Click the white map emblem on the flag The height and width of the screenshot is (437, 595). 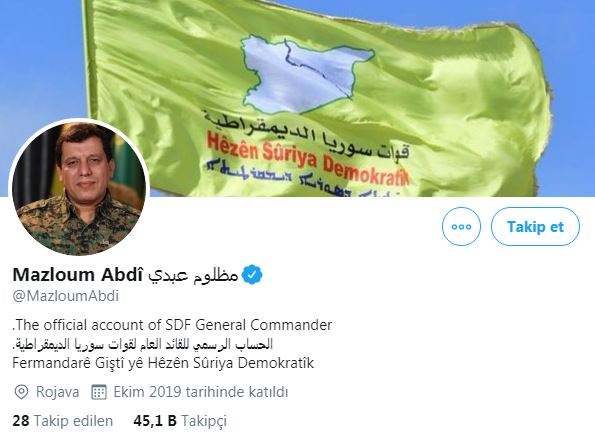(307, 74)
